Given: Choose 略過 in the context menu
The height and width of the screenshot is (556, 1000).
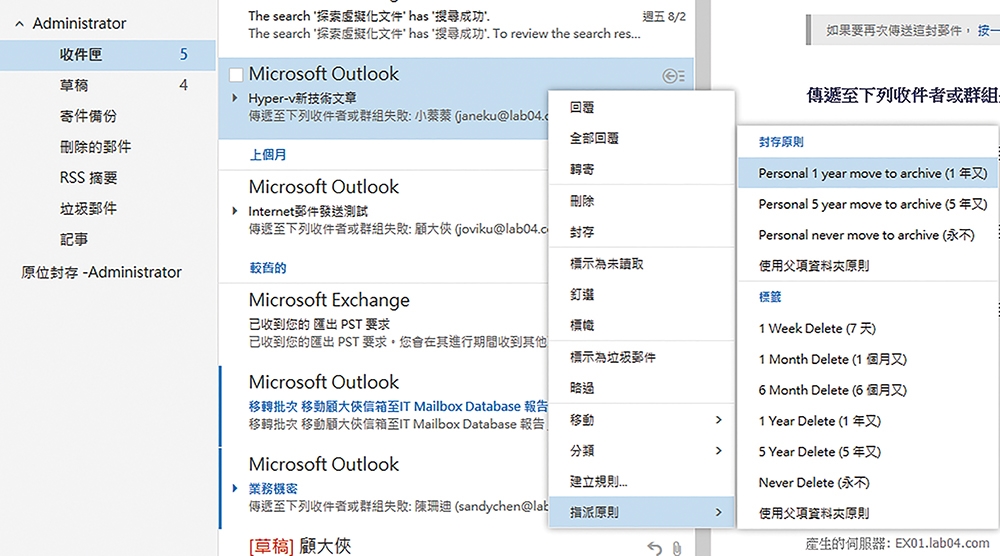Looking at the screenshot, I should 642,388.
